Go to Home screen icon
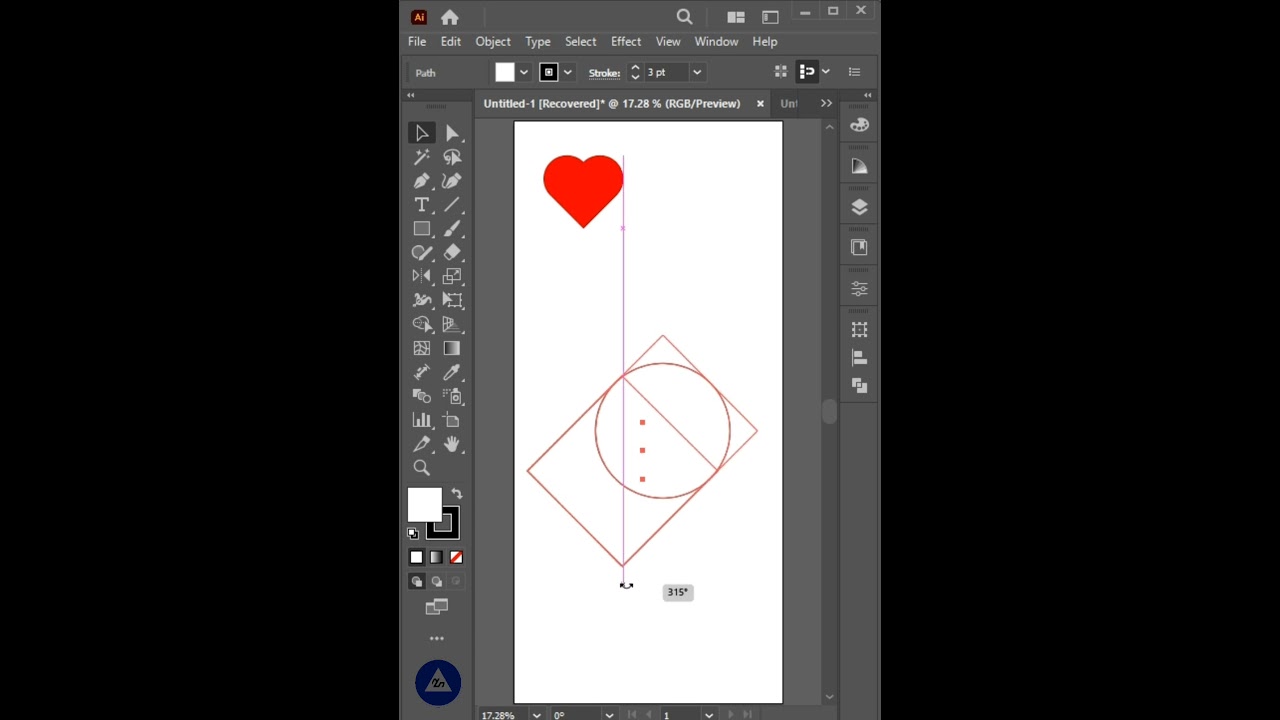Viewport: 1280px width, 720px height. [x=450, y=17]
